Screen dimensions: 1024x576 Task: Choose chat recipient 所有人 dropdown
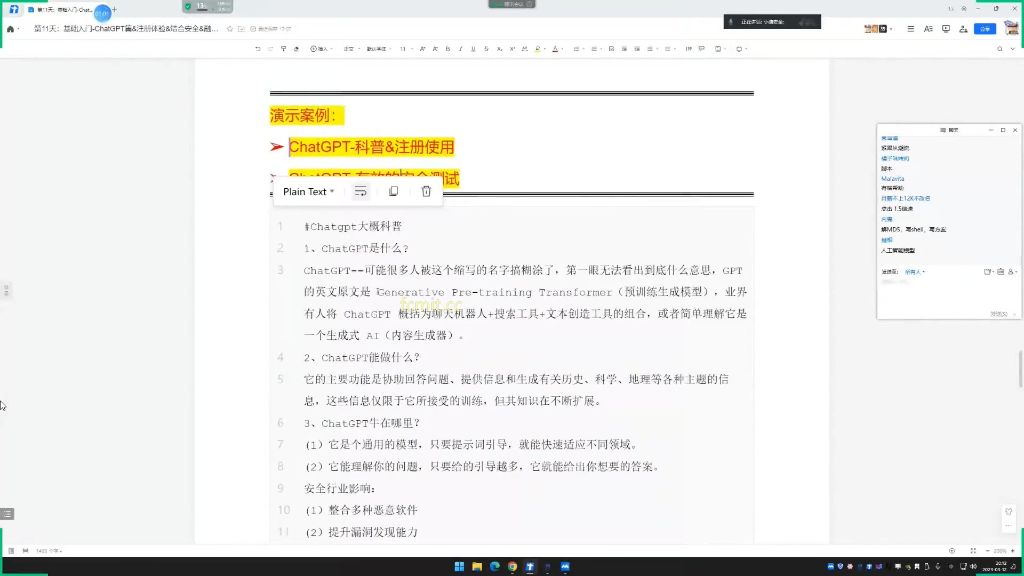tap(915, 272)
